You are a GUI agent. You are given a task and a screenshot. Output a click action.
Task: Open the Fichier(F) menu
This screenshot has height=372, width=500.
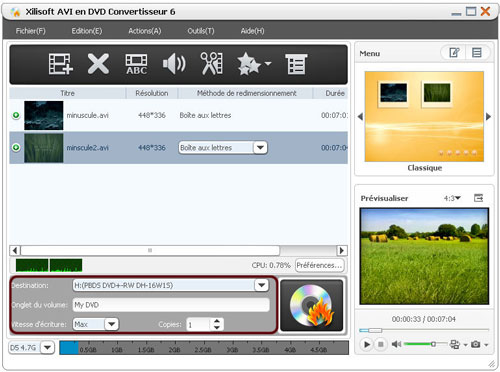pyautogui.click(x=30, y=31)
